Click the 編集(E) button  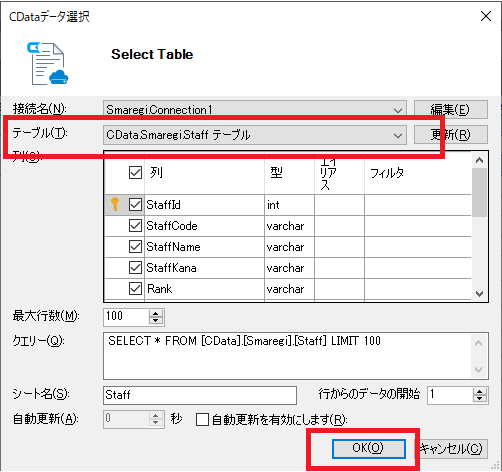[451, 109]
